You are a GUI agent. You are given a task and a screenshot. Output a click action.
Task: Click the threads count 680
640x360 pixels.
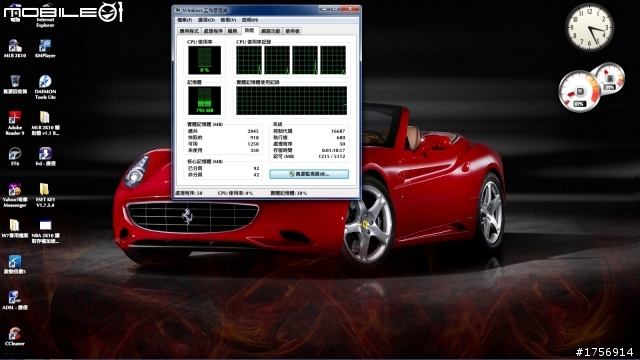point(341,138)
